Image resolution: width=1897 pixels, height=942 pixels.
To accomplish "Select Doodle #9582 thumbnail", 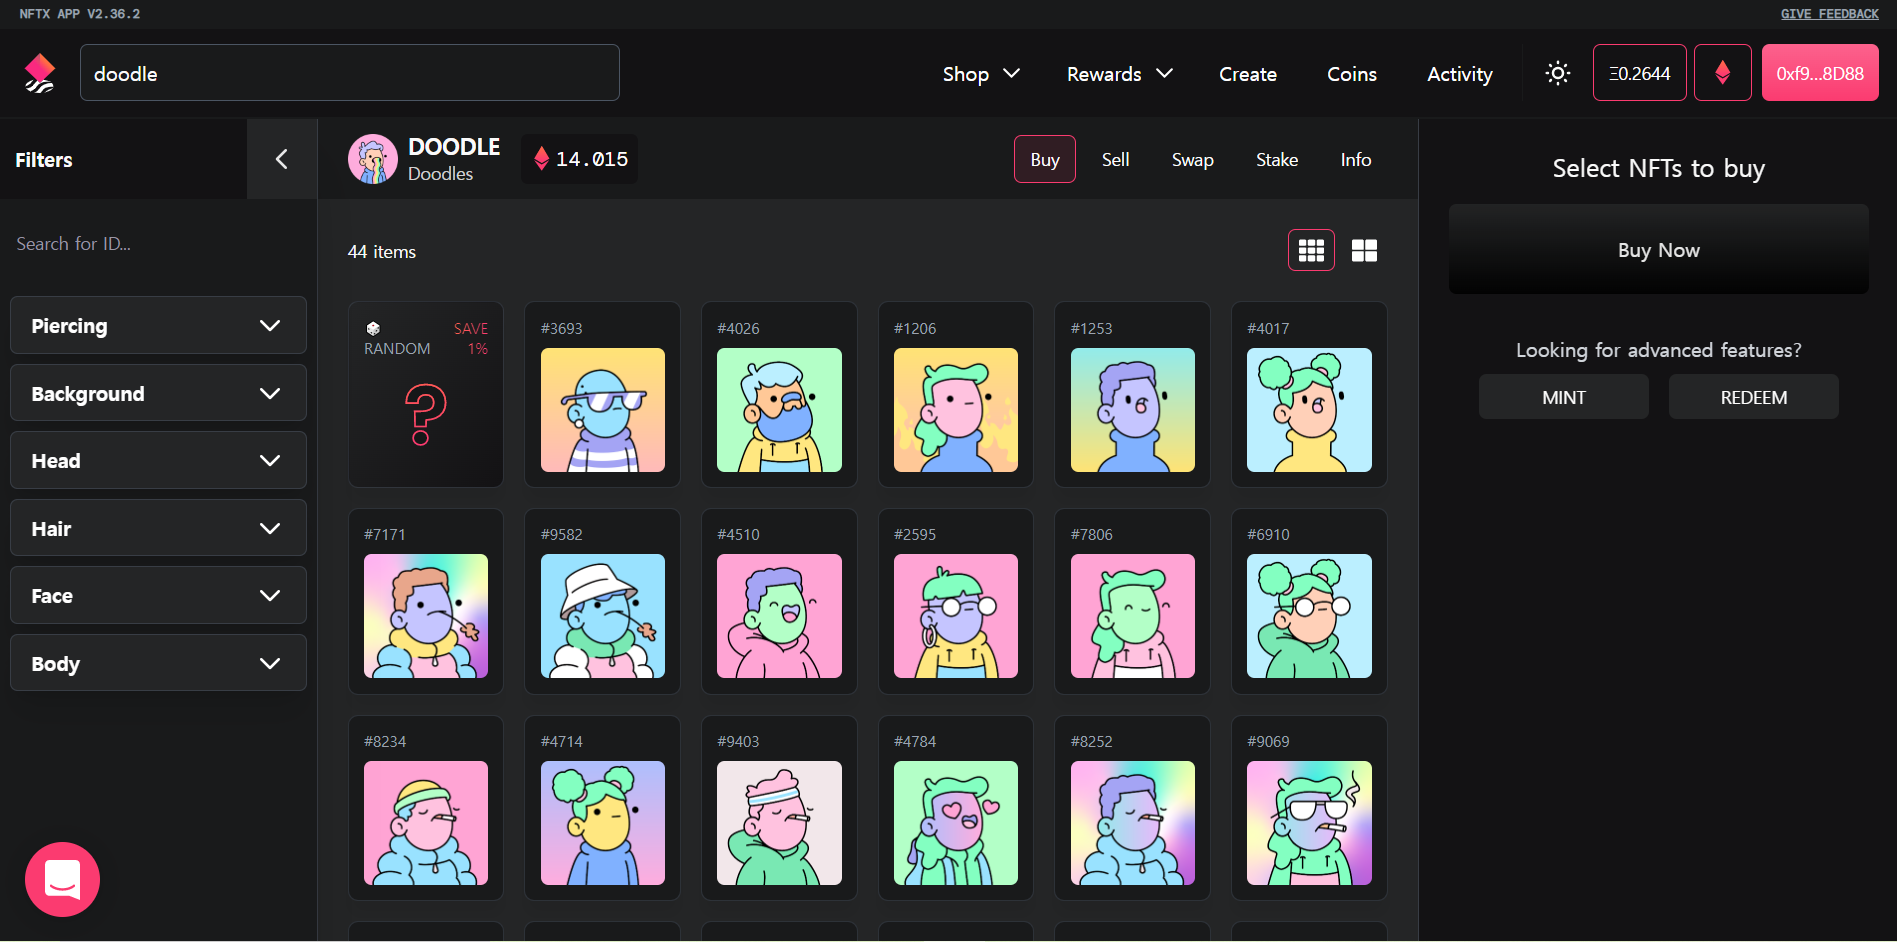I will (x=602, y=616).
